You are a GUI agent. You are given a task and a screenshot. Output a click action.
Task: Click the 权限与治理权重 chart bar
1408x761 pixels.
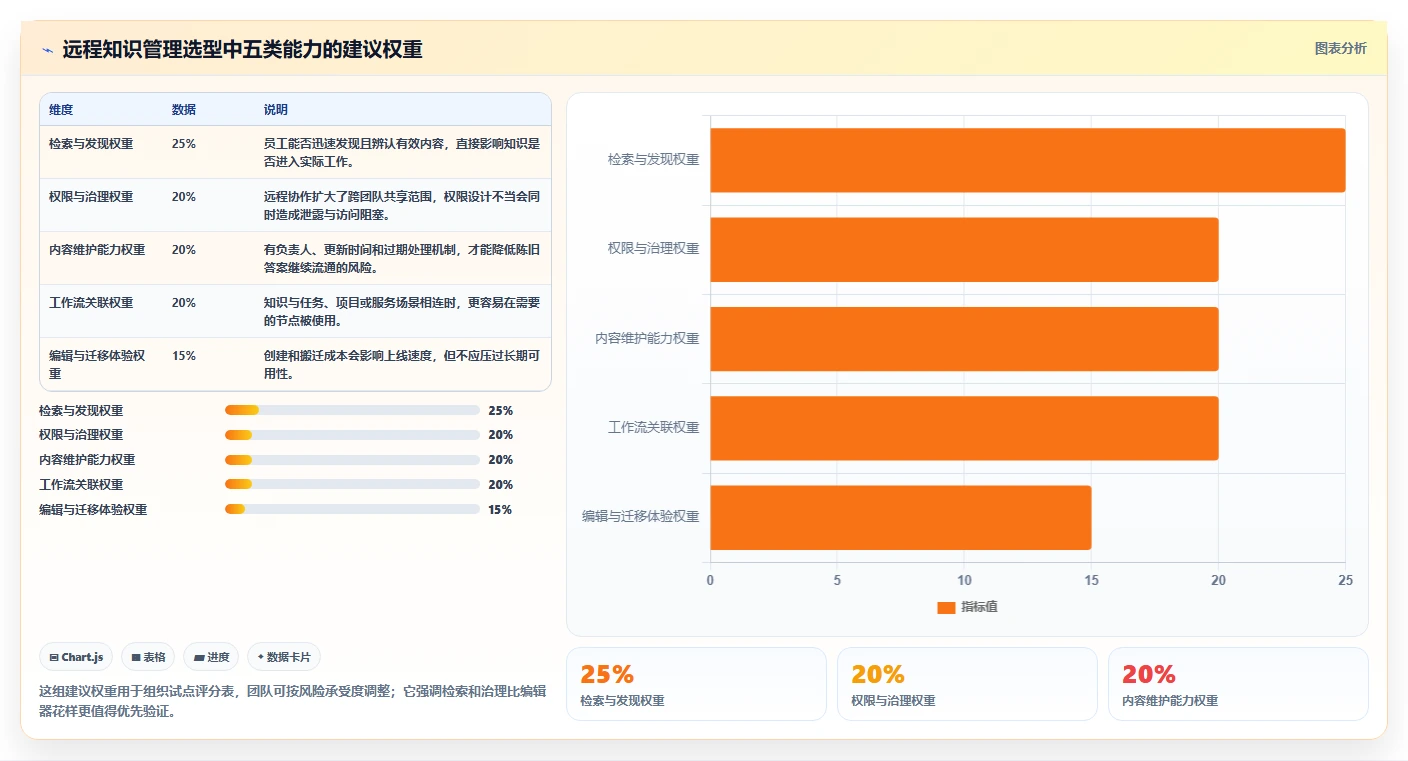(x=964, y=249)
